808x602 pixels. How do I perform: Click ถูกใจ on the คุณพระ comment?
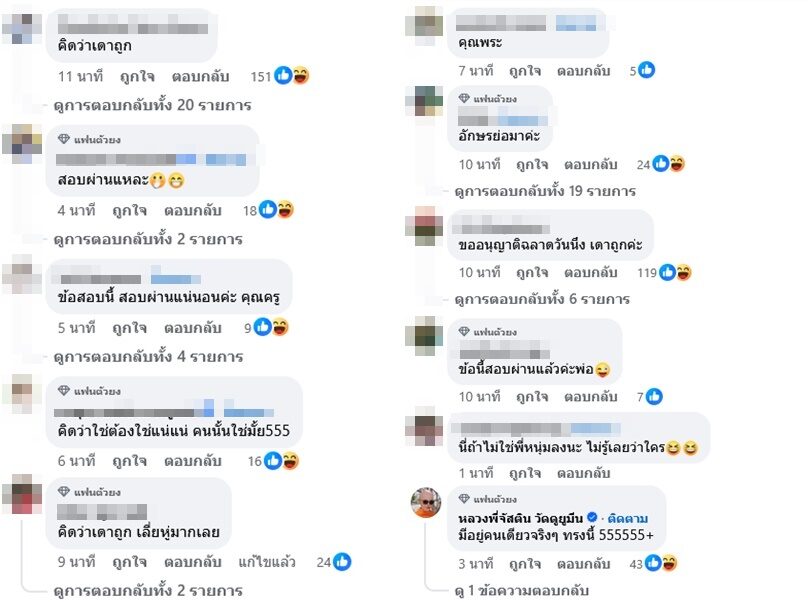tap(525, 71)
